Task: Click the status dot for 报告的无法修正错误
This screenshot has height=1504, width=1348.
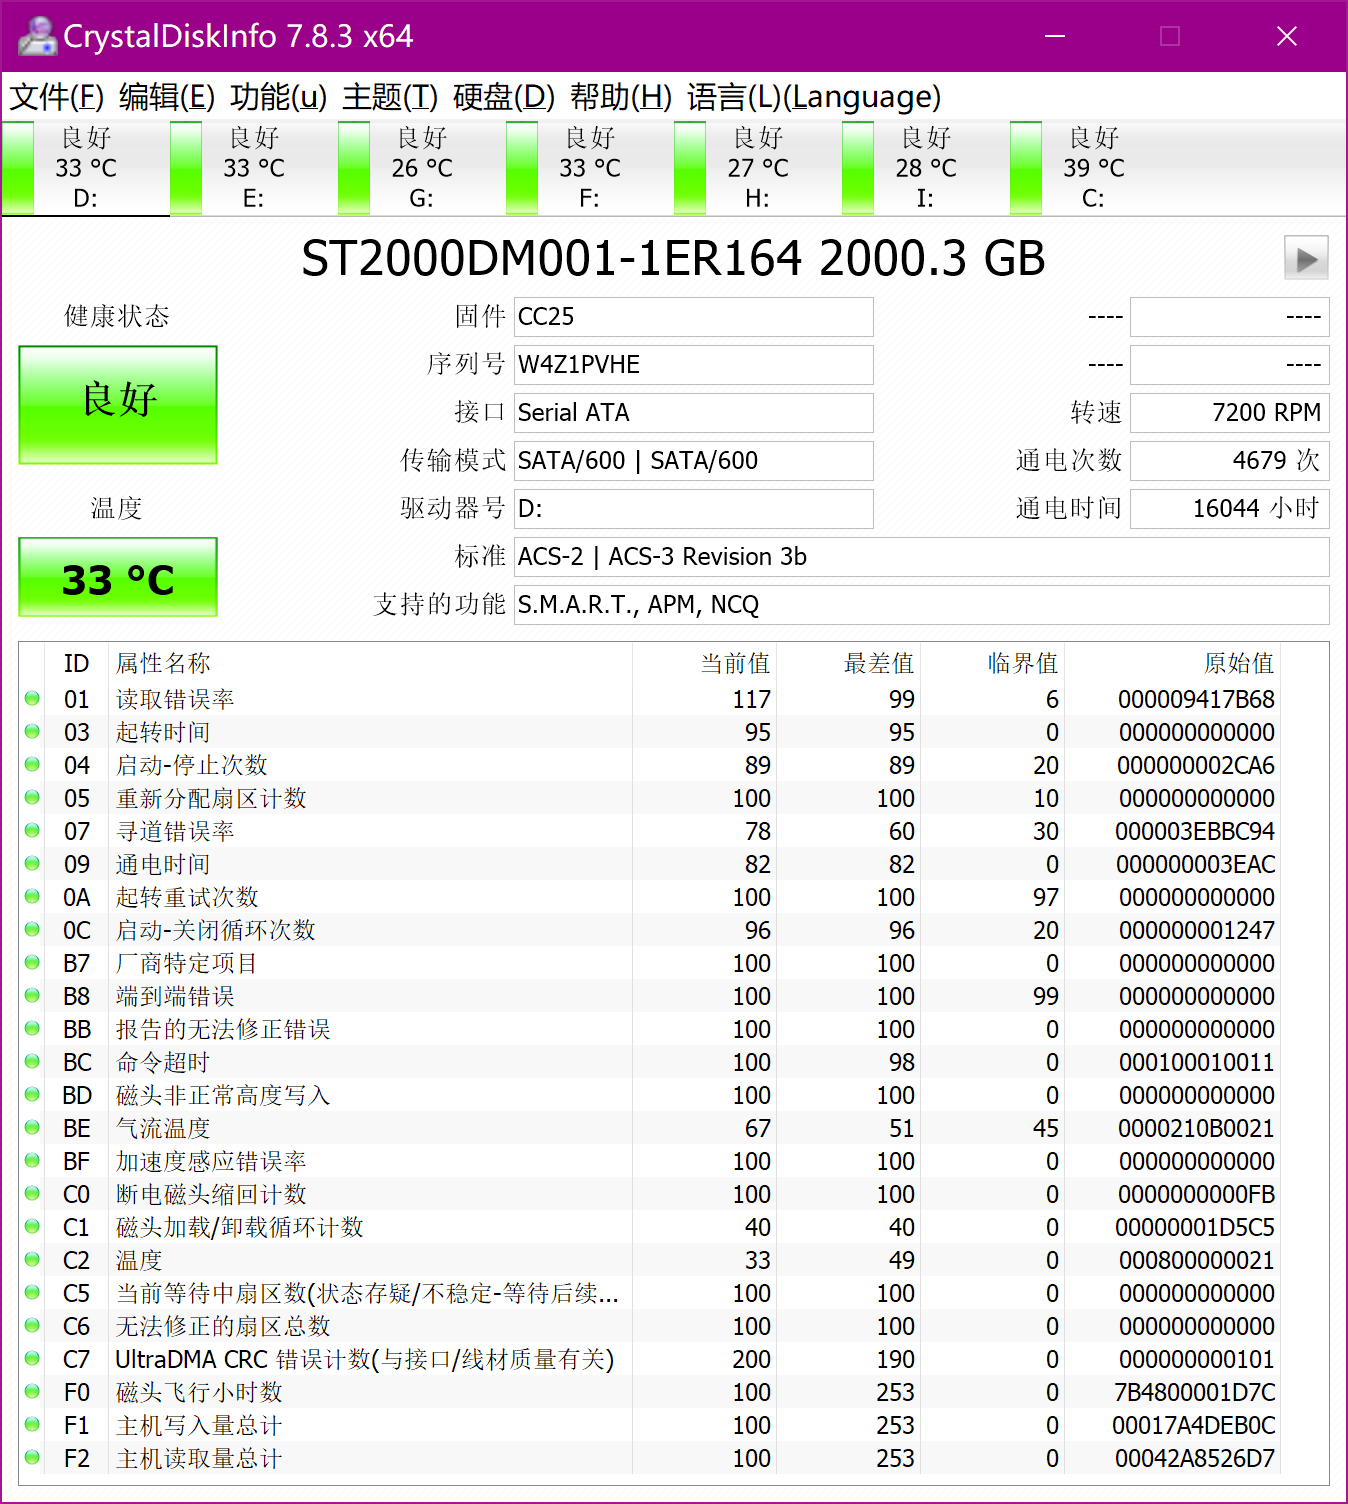Action: [32, 1028]
